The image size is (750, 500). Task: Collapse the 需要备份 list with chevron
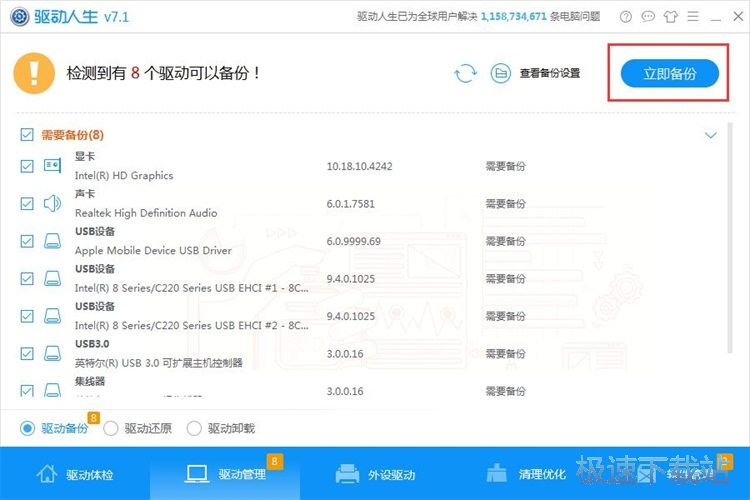pos(711,135)
